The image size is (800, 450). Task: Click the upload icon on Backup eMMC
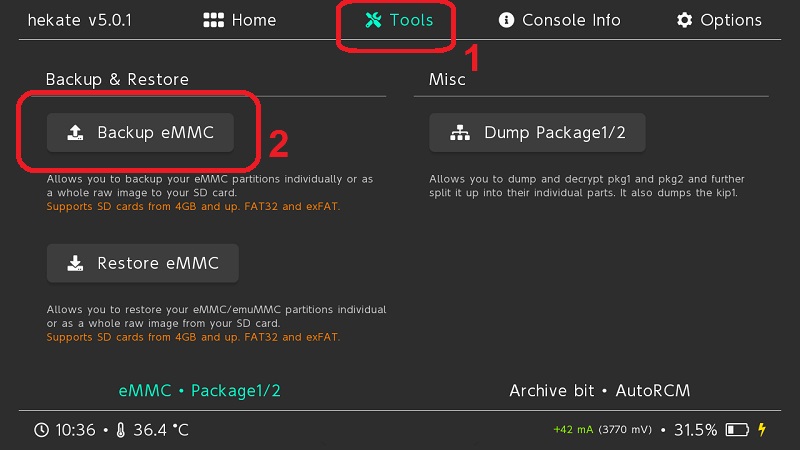point(75,133)
